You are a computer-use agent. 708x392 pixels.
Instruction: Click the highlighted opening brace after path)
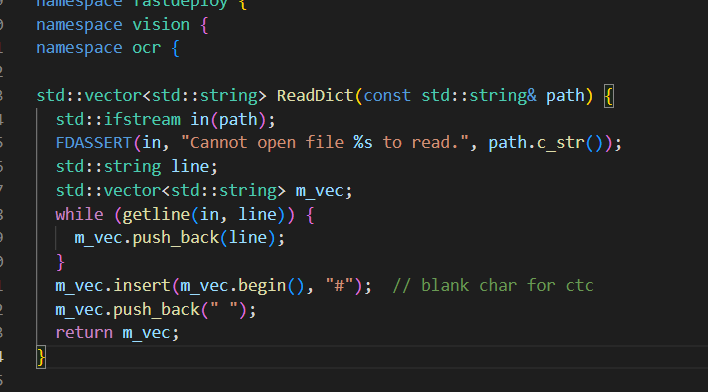pyautogui.click(x=609, y=96)
